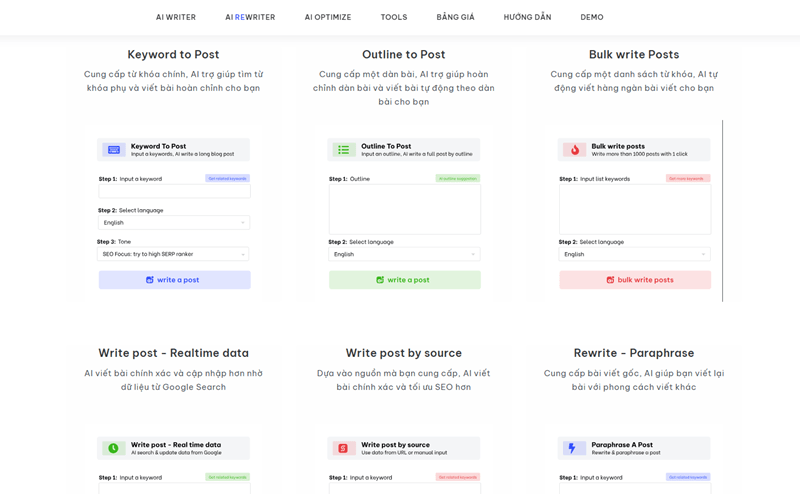Click the blue Get related keywords tag
The height and width of the screenshot is (494, 800).
point(228,179)
